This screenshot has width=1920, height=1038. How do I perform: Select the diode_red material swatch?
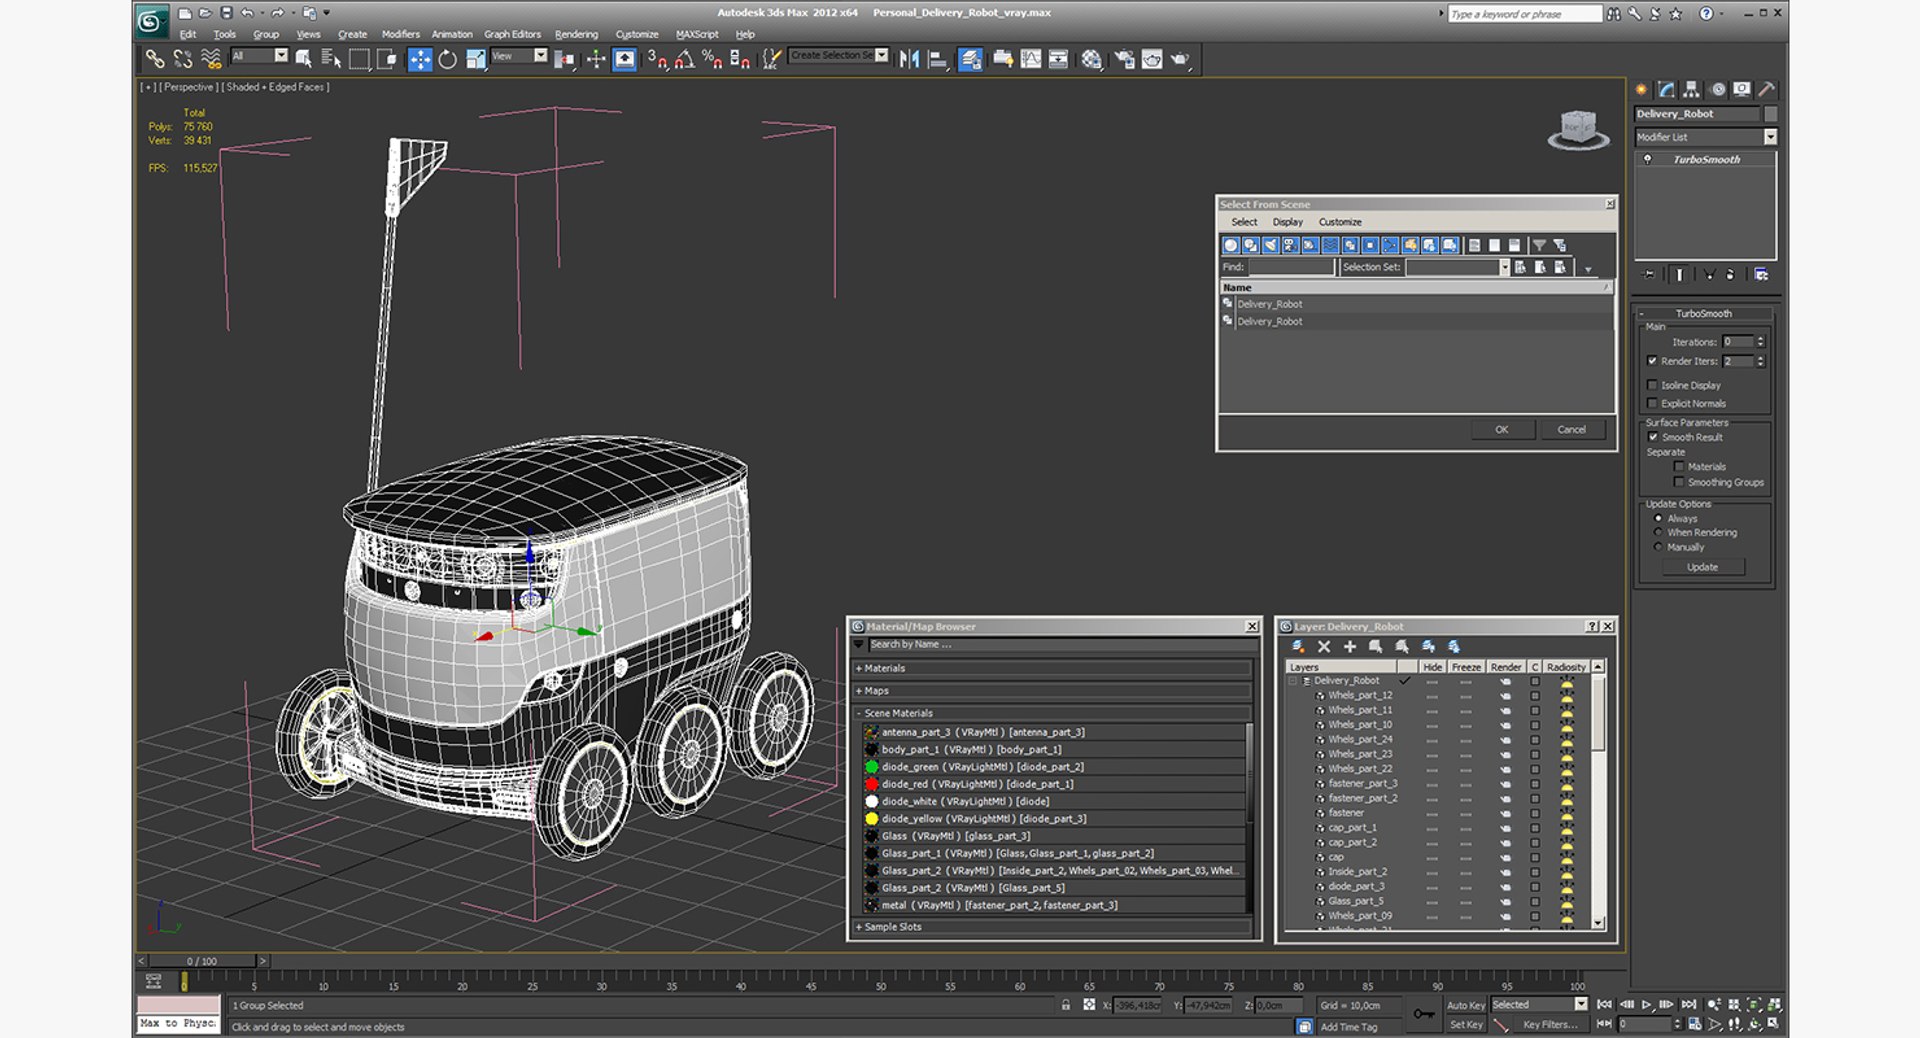click(872, 784)
